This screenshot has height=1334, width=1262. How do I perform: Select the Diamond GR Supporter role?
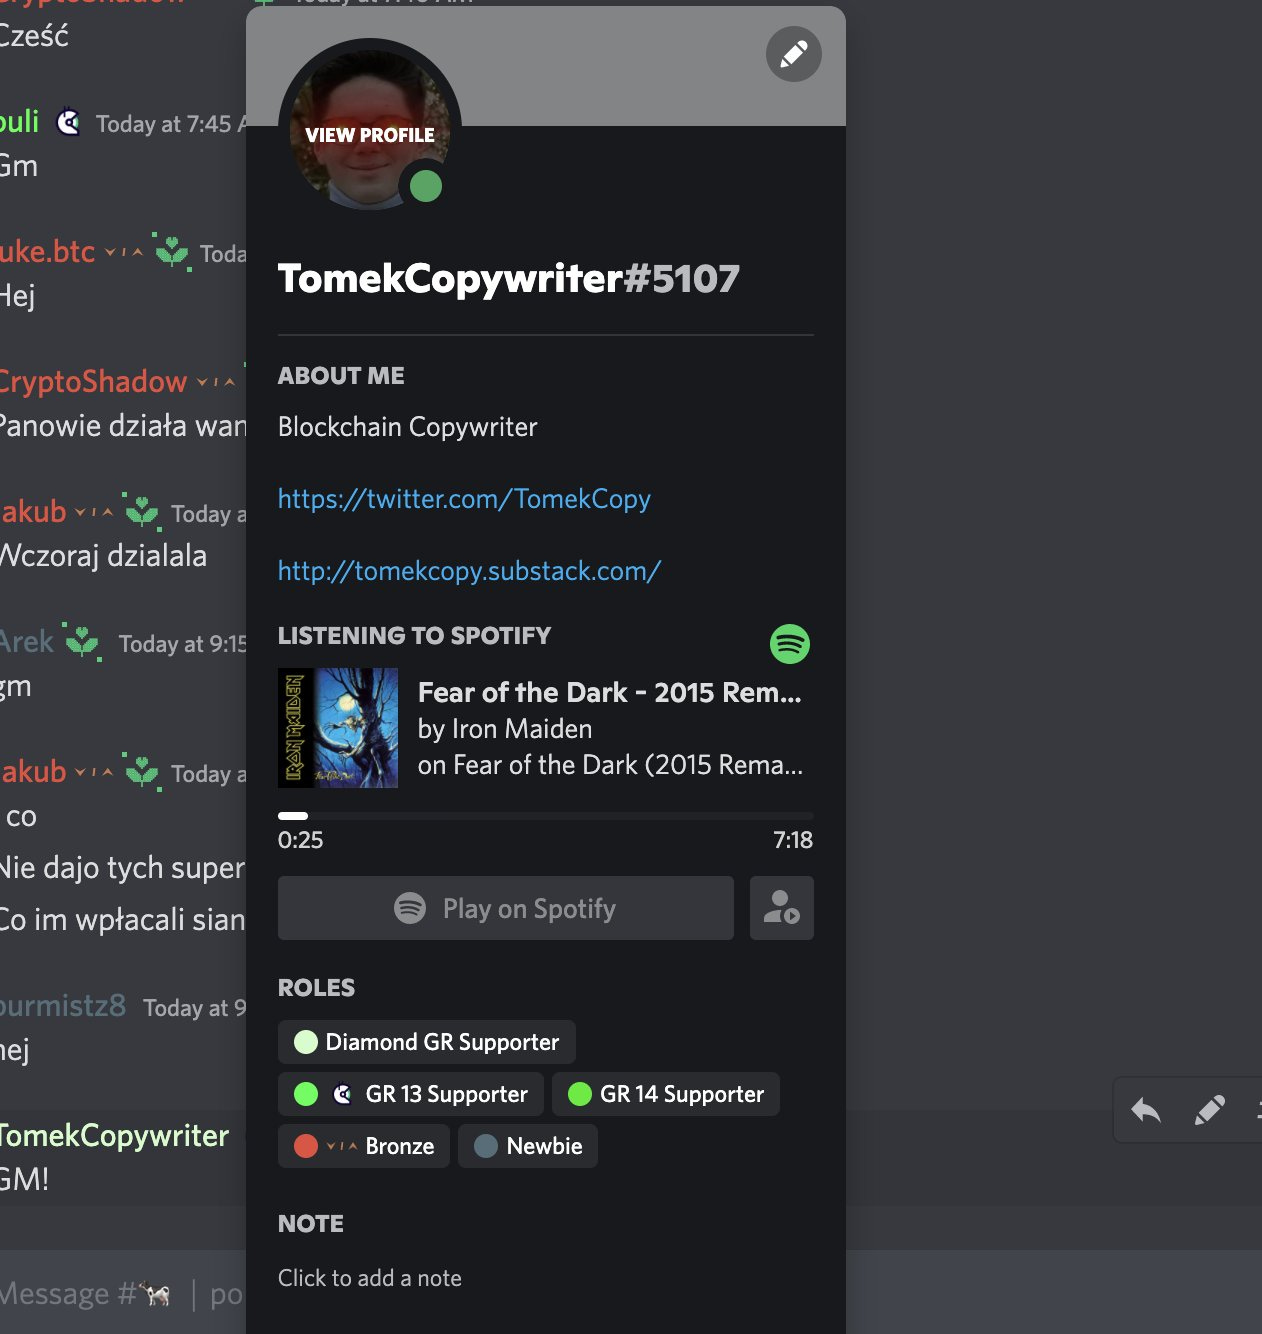tap(427, 1042)
